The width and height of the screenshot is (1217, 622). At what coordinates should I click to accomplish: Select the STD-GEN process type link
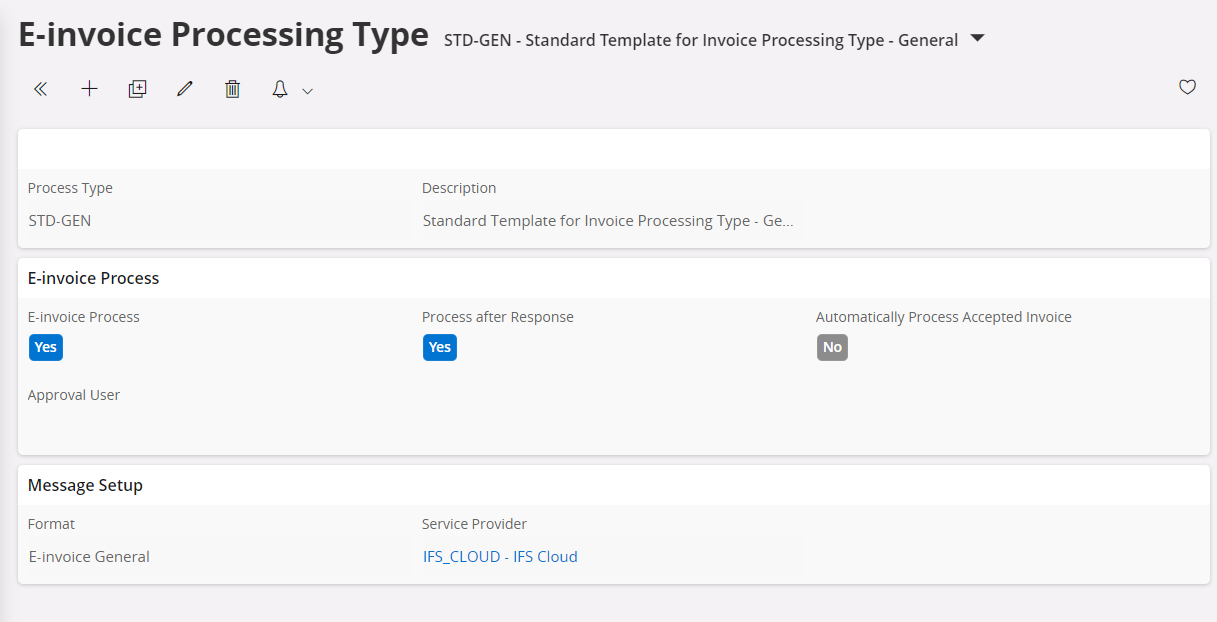pos(59,220)
